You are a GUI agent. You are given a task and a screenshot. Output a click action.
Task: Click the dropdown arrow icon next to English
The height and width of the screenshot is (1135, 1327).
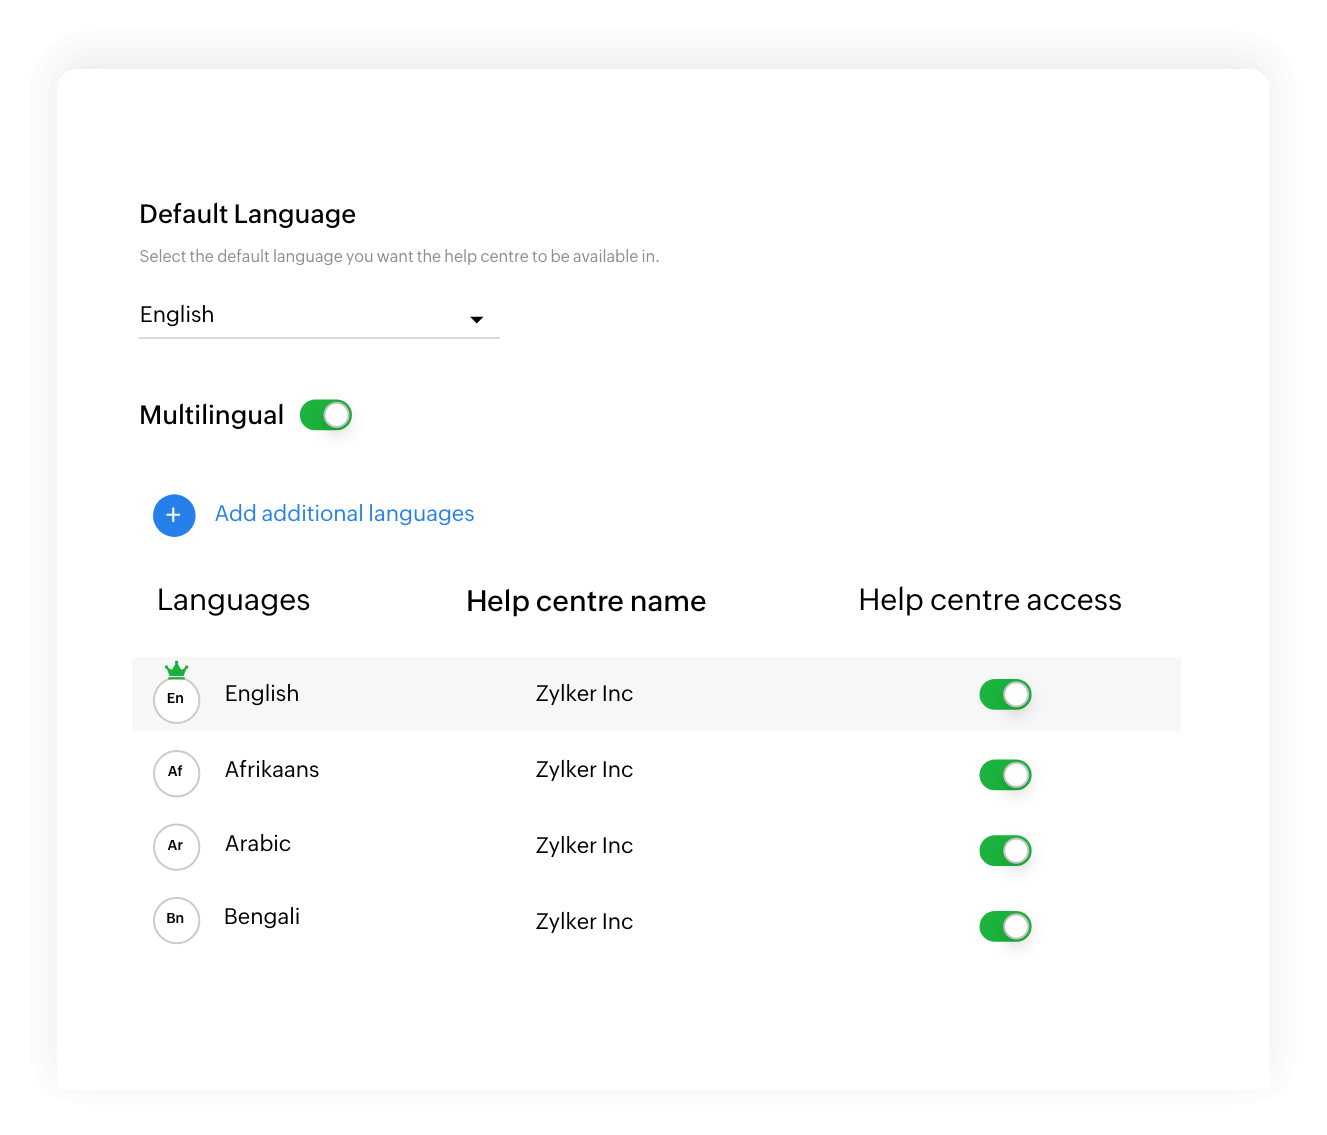tap(477, 320)
